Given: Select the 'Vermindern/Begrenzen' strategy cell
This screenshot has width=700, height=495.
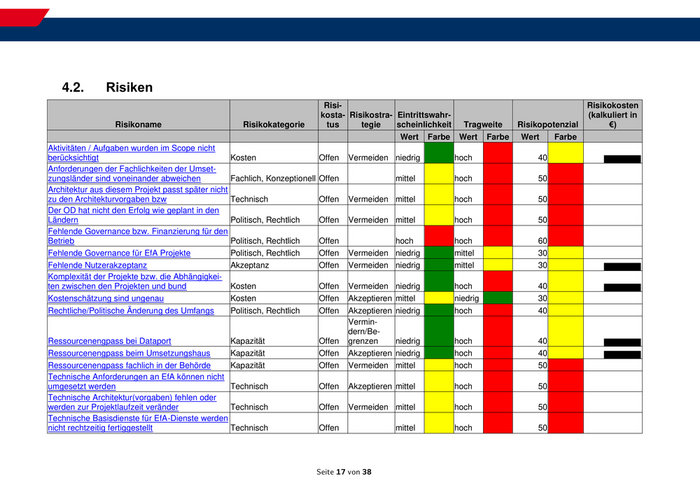Looking at the screenshot, I should pos(369,332).
